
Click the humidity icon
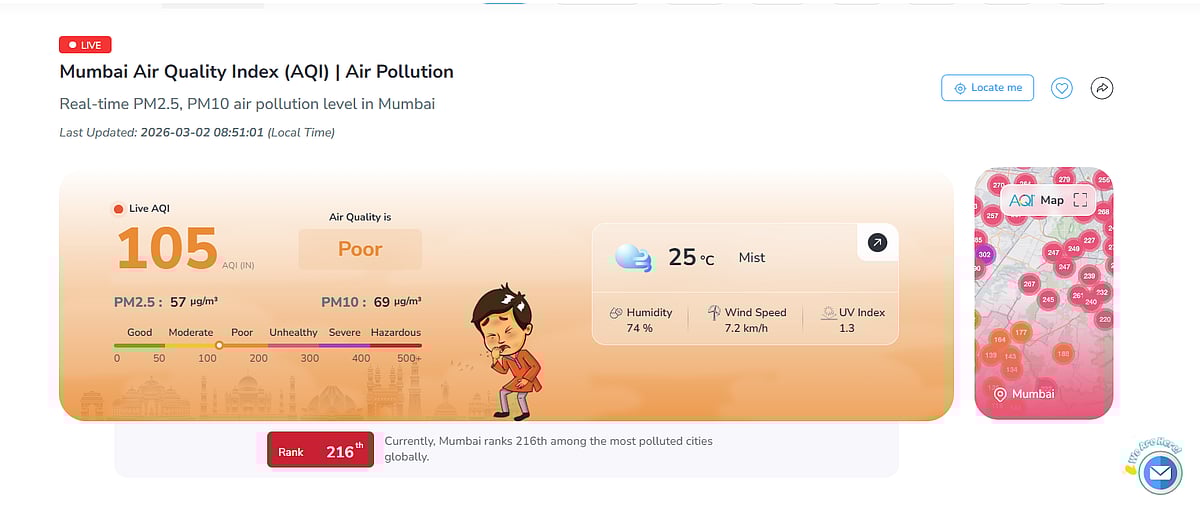coord(616,313)
